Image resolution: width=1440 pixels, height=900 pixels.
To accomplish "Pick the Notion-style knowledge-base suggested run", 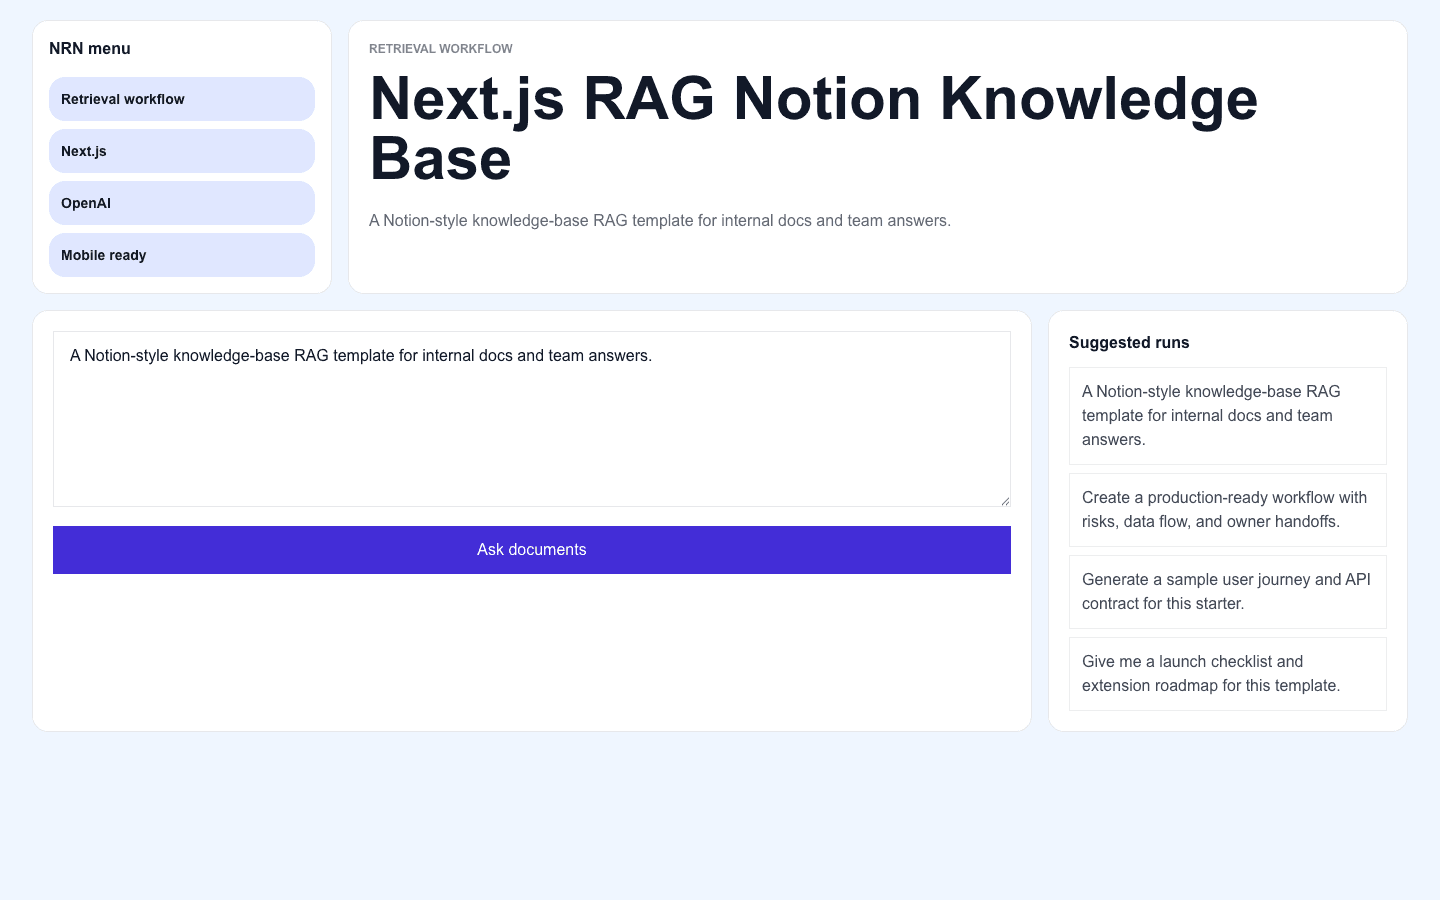I will point(1228,416).
